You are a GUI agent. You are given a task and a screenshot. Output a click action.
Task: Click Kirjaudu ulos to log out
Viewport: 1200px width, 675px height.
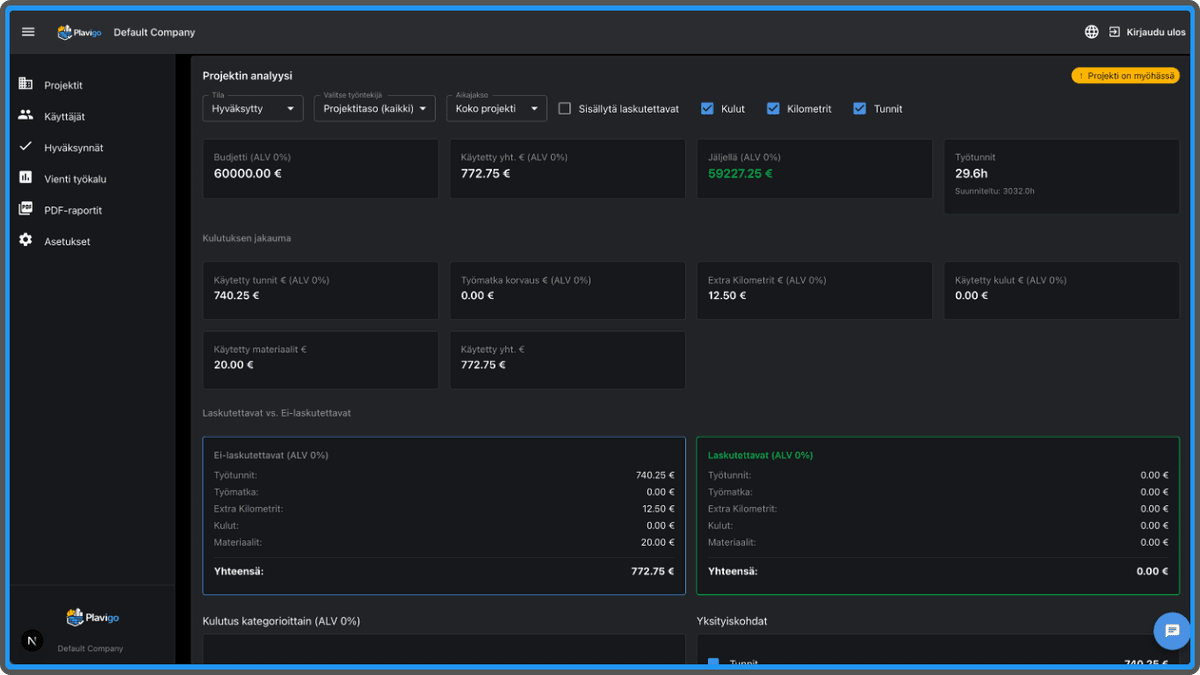[x=1155, y=32]
